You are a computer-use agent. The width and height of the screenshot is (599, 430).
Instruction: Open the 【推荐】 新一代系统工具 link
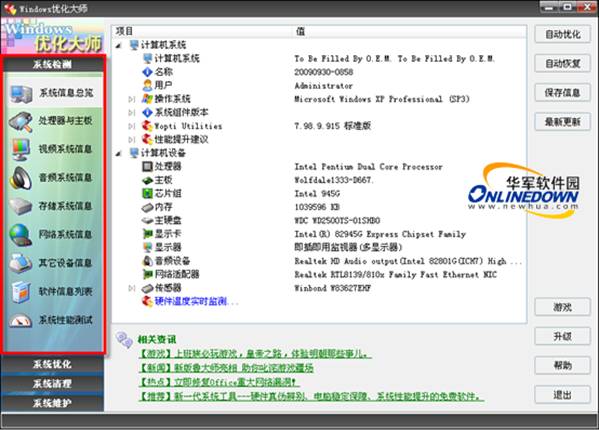[x=311, y=396]
